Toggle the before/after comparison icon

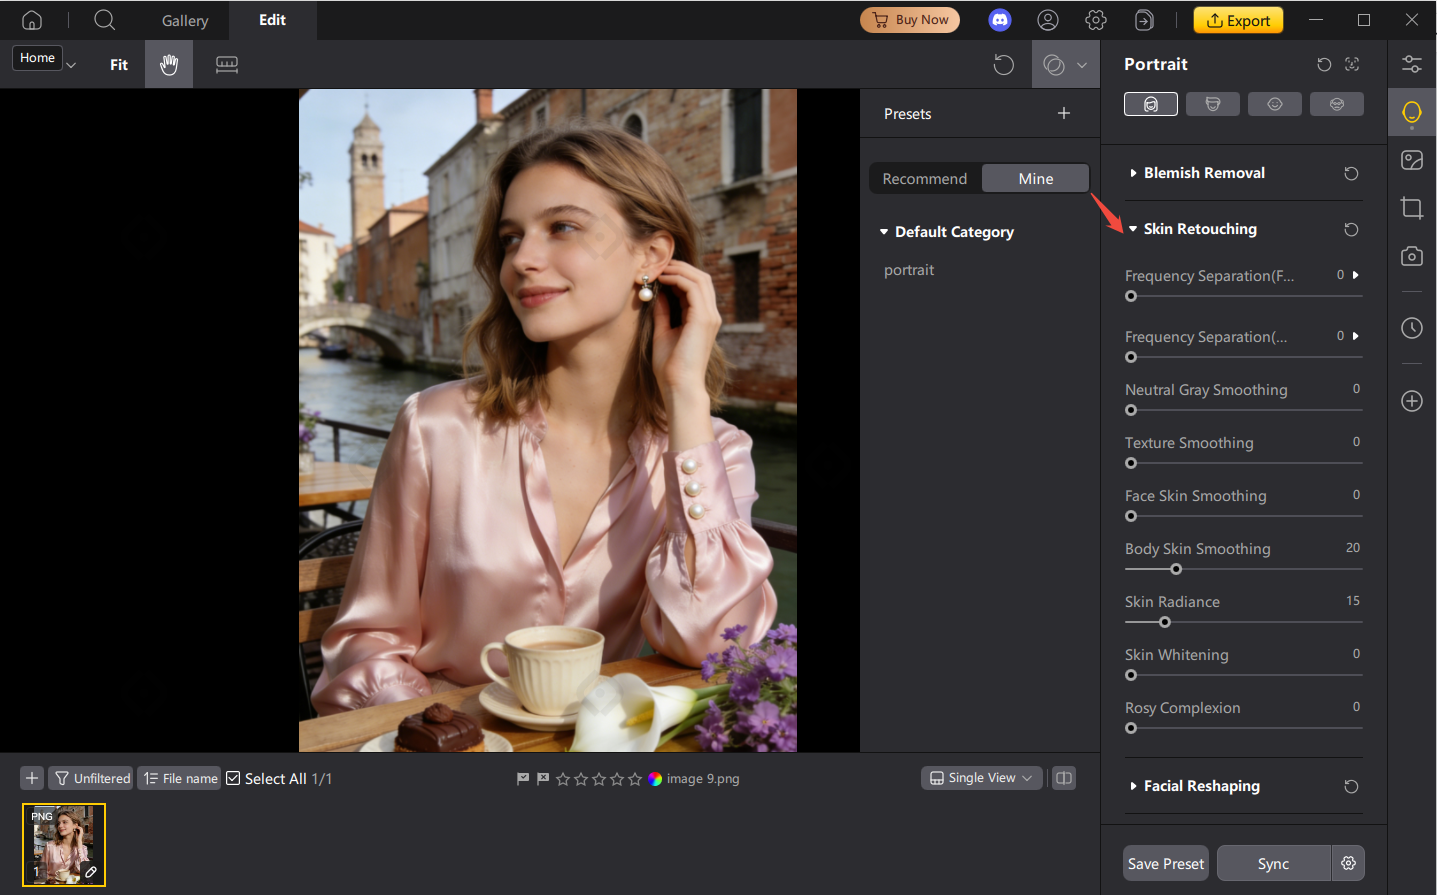(x=1053, y=65)
